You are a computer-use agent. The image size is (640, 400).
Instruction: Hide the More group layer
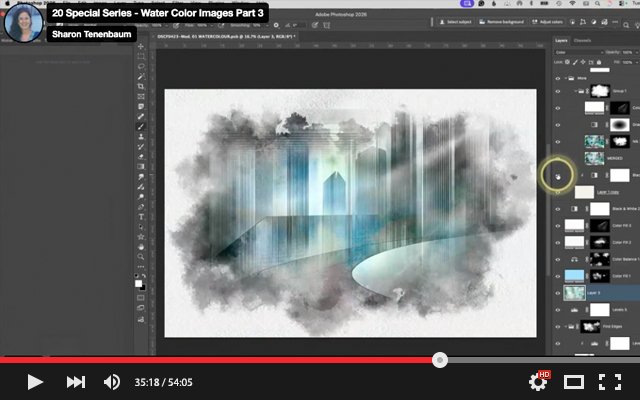tap(558, 78)
